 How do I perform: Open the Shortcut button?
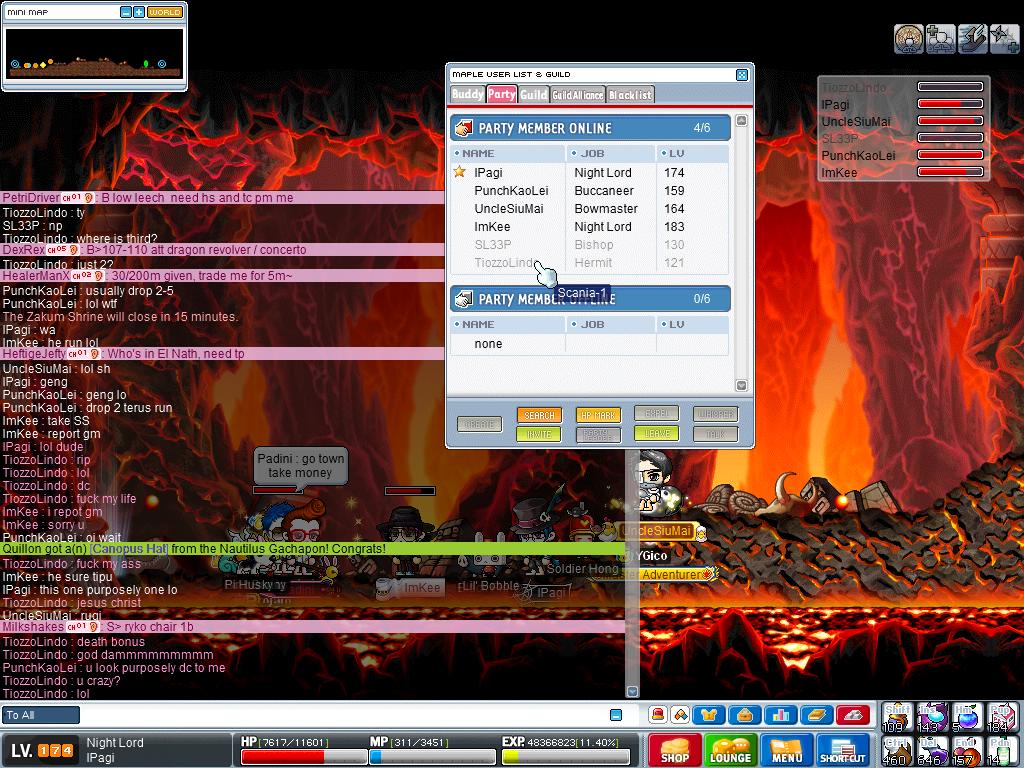(843, 750)
